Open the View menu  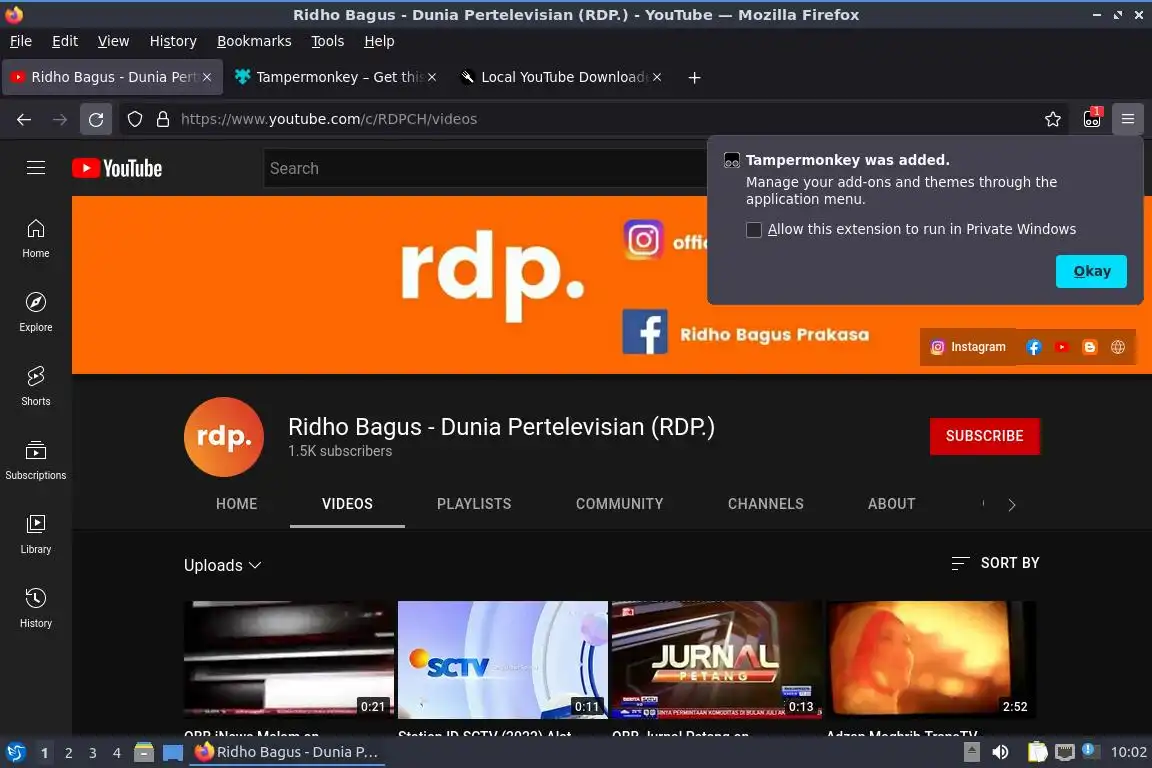[113, 41]
